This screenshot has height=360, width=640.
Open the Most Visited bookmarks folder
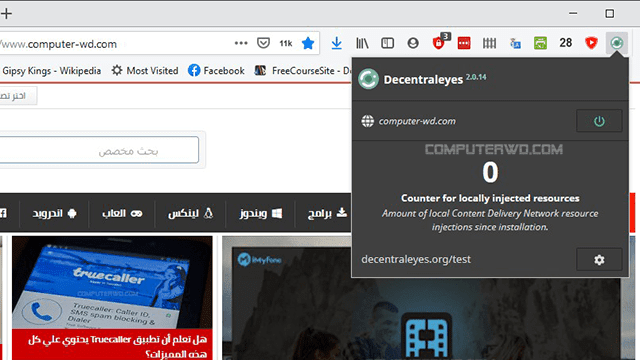pos(145,71)
